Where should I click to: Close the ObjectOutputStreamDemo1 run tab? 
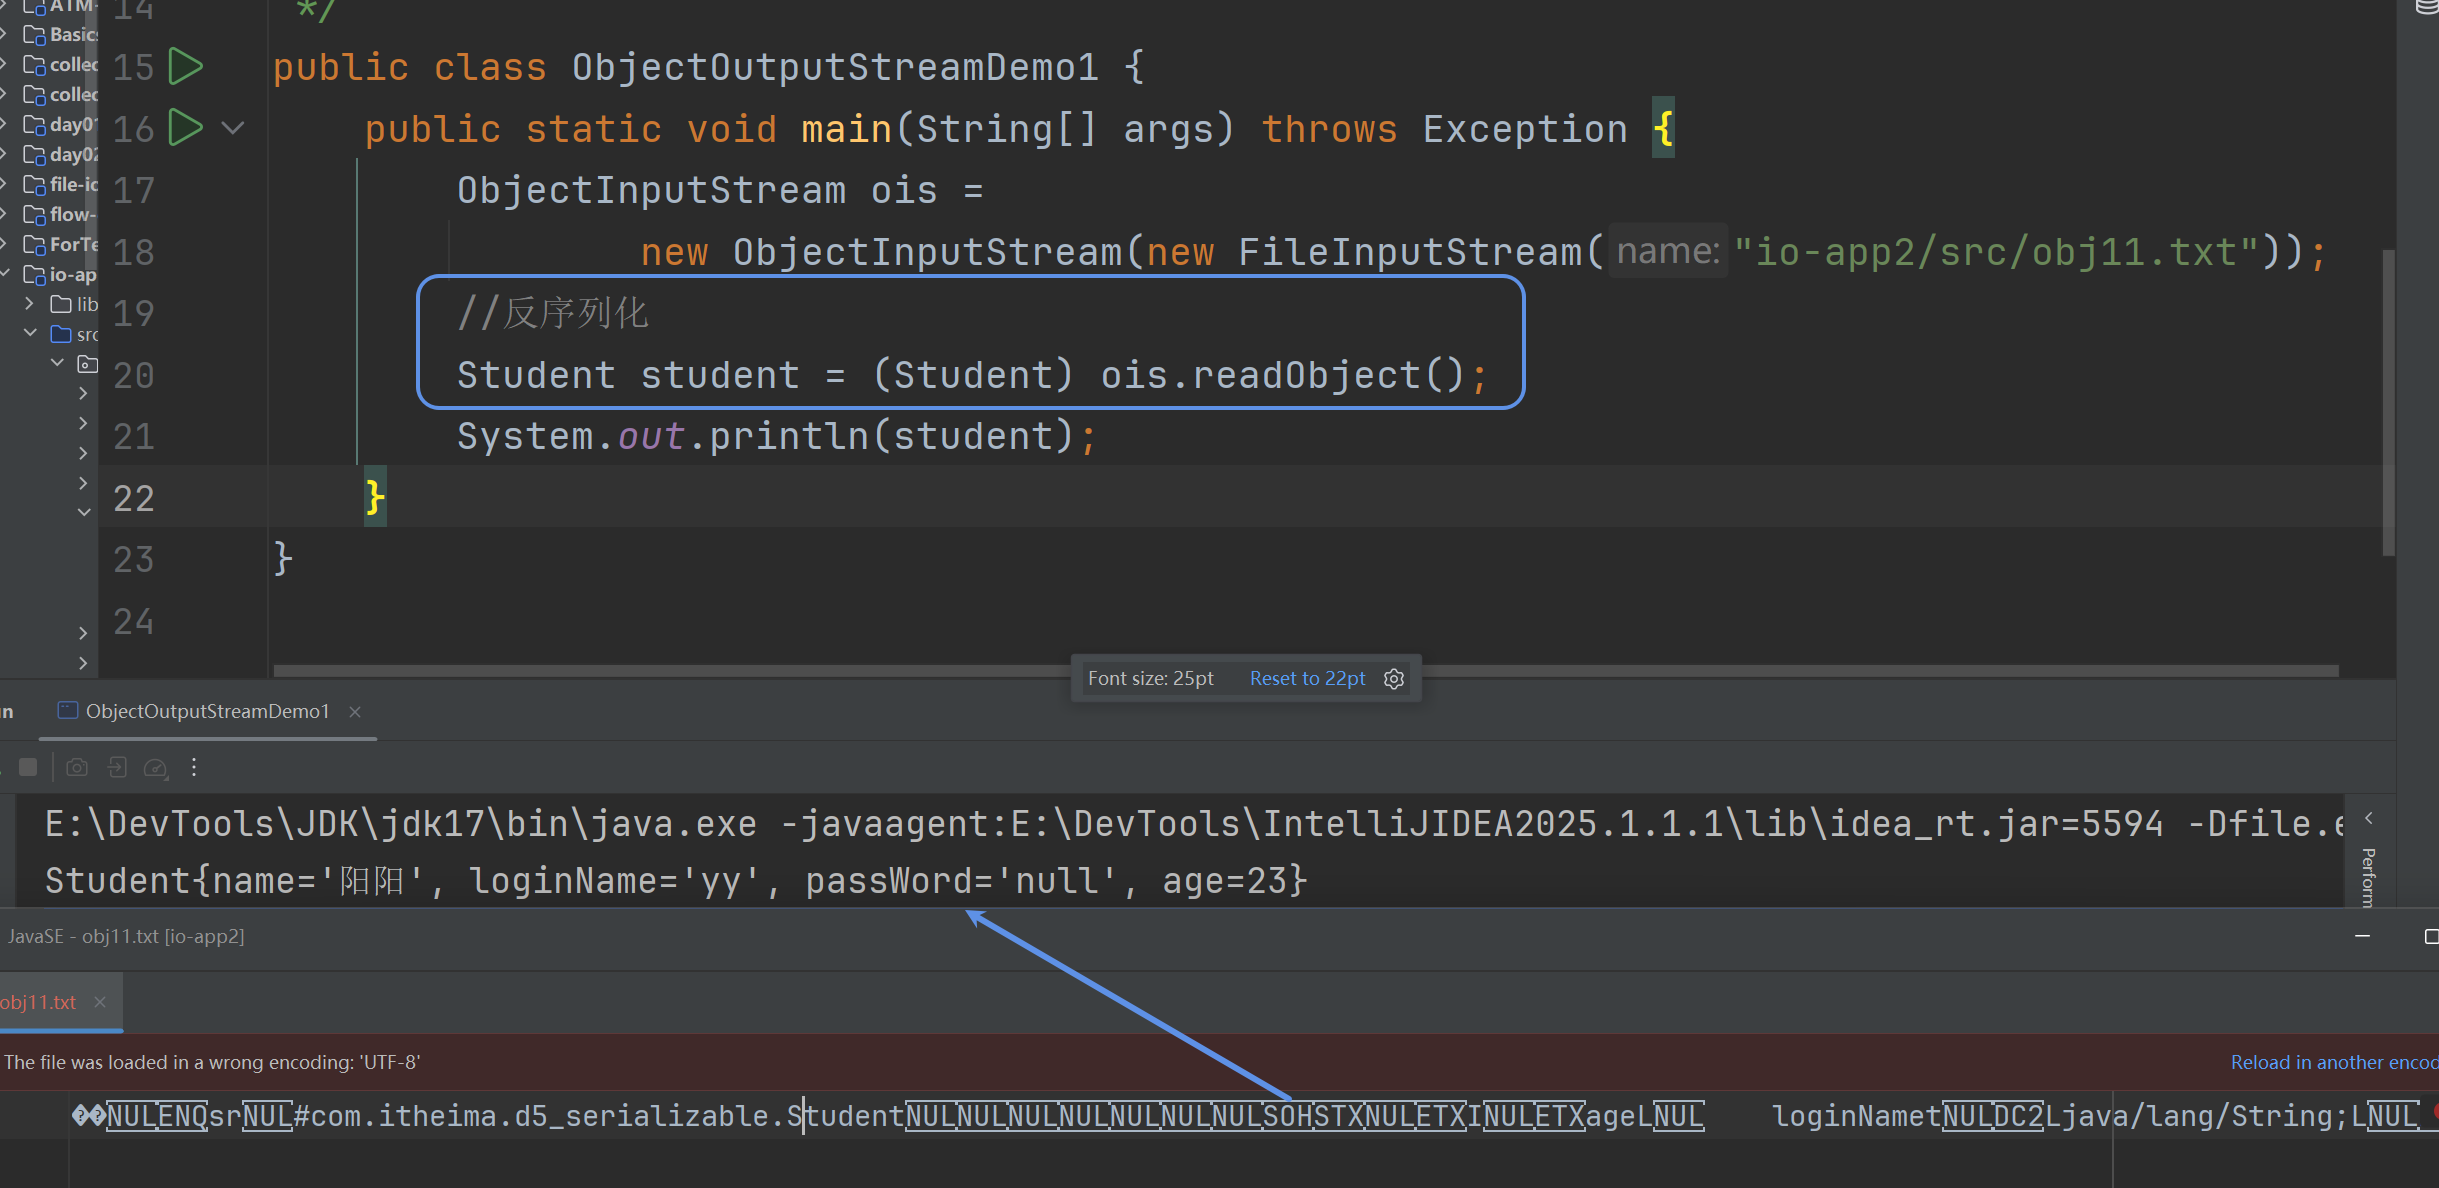[x=355, y=711]
